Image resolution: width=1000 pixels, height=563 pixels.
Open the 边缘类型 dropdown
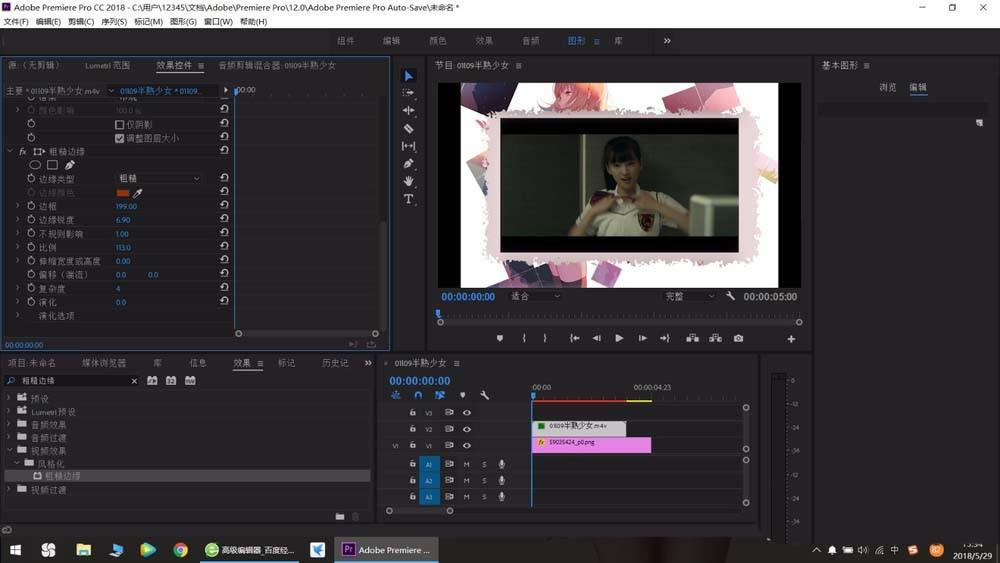[x=158, y=178]
